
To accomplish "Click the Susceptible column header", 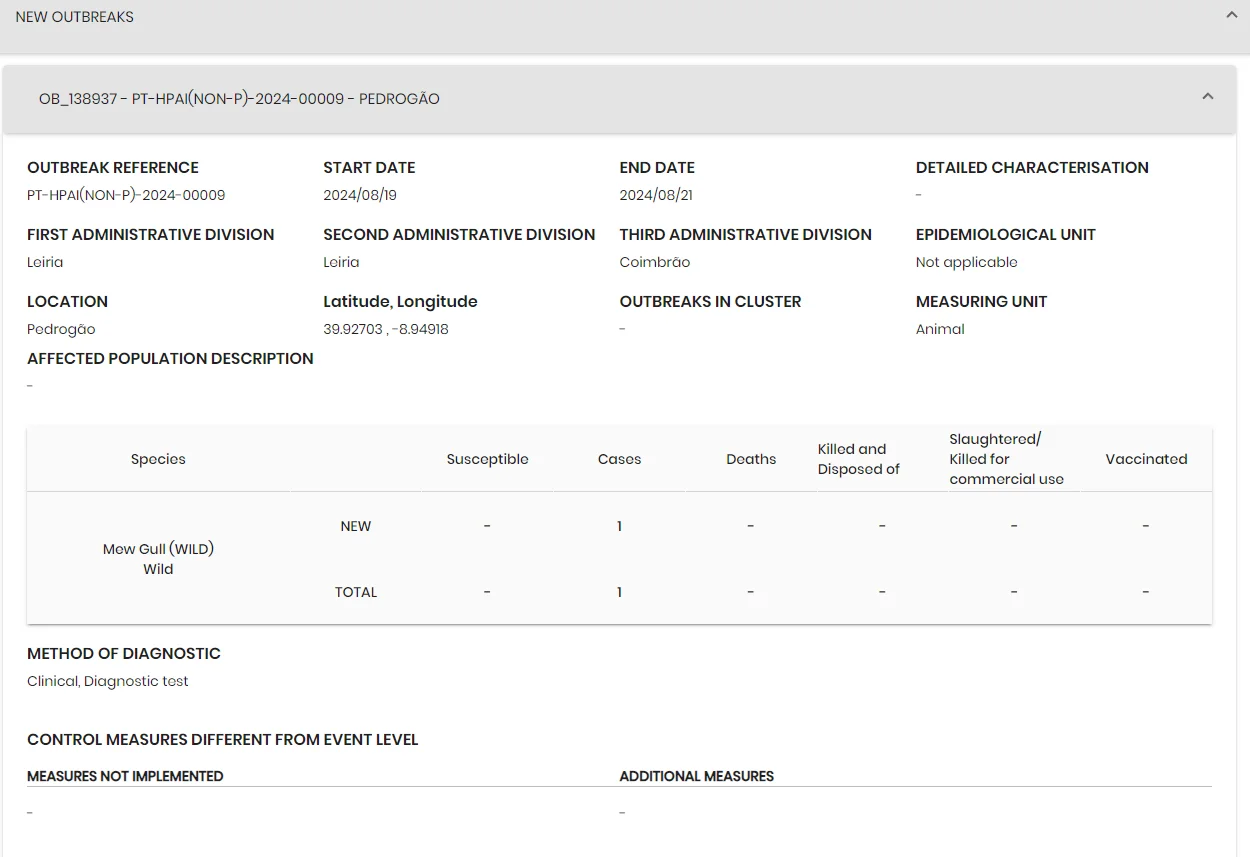I will pyautogui.click(x=487, y=459).
